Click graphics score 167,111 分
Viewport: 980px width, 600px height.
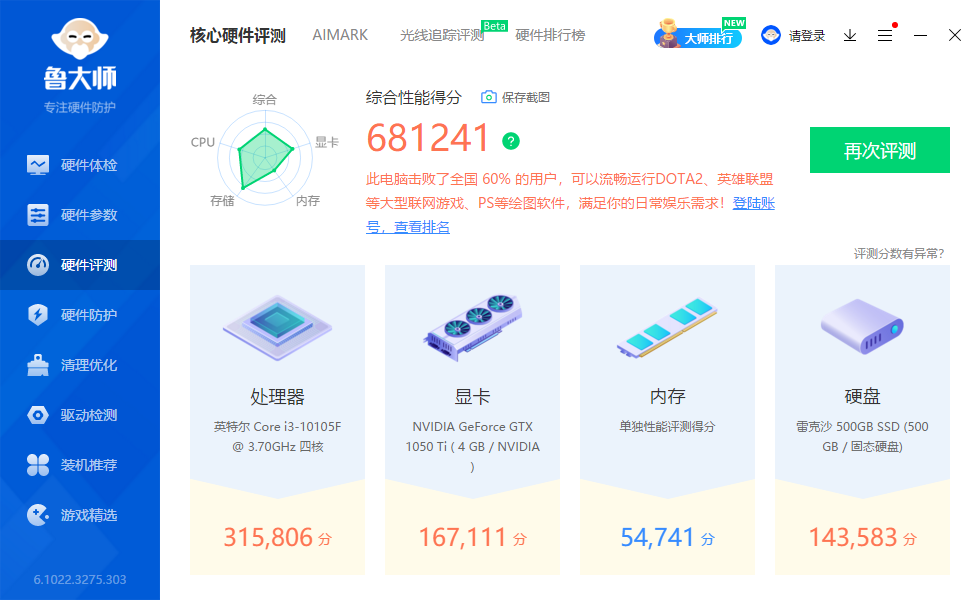(x=472, y=537)
